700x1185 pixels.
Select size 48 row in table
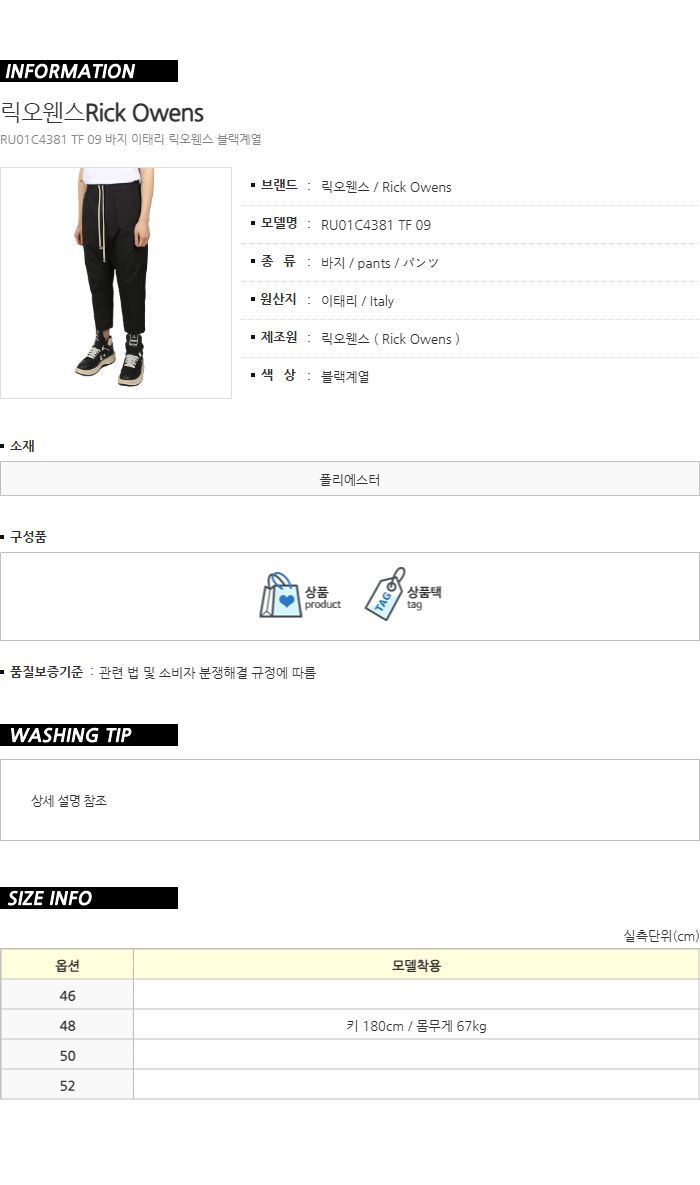pos(350,1026)
